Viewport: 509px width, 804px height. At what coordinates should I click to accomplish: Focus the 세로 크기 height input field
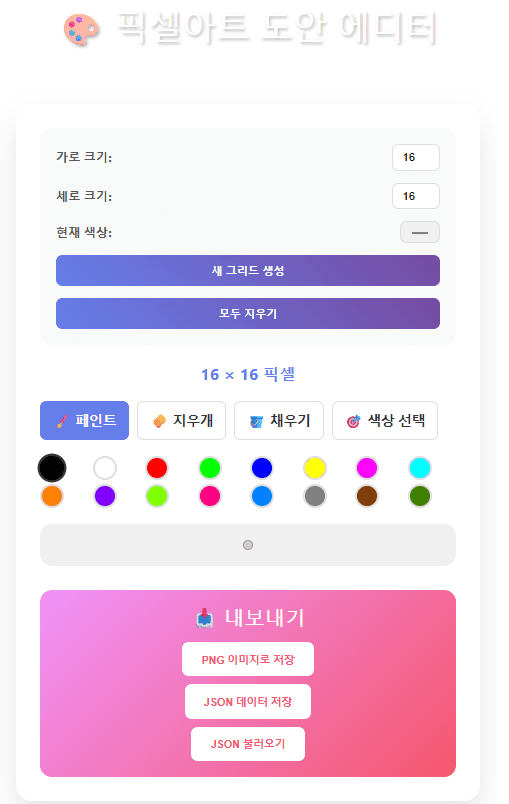coord(416,196)
